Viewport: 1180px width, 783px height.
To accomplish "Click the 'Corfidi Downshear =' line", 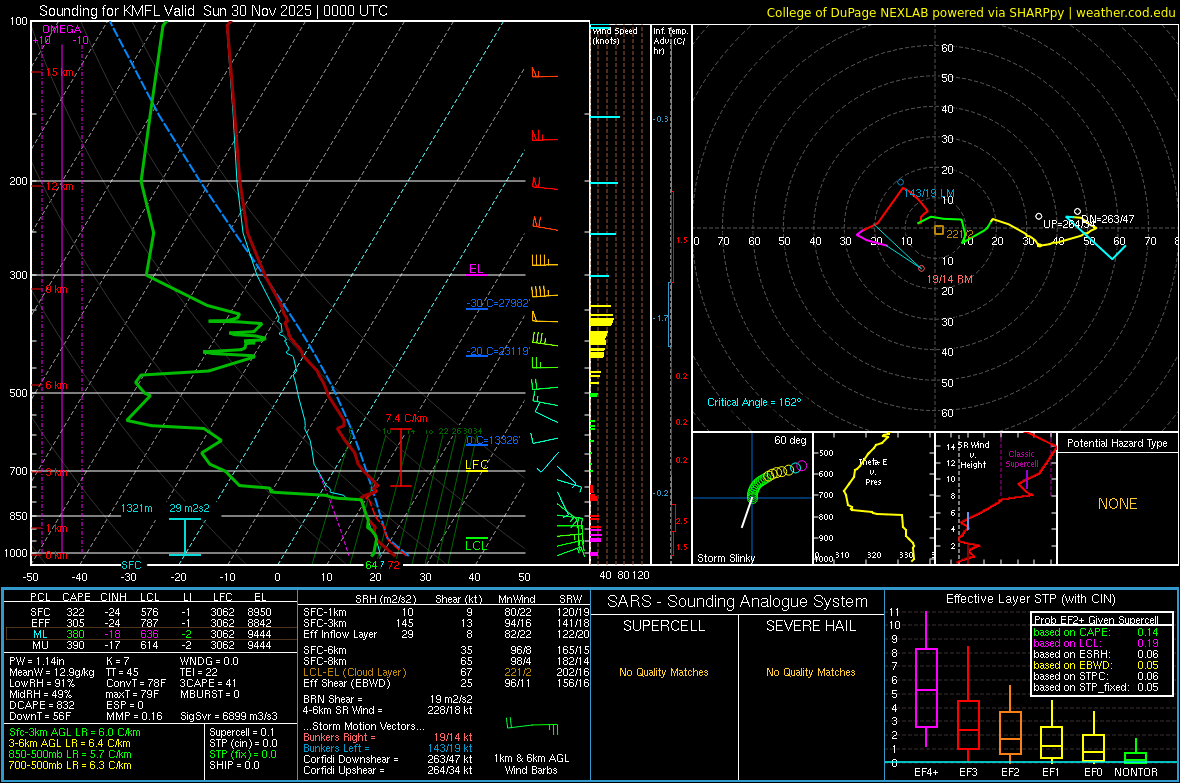I will coord(388,759).
